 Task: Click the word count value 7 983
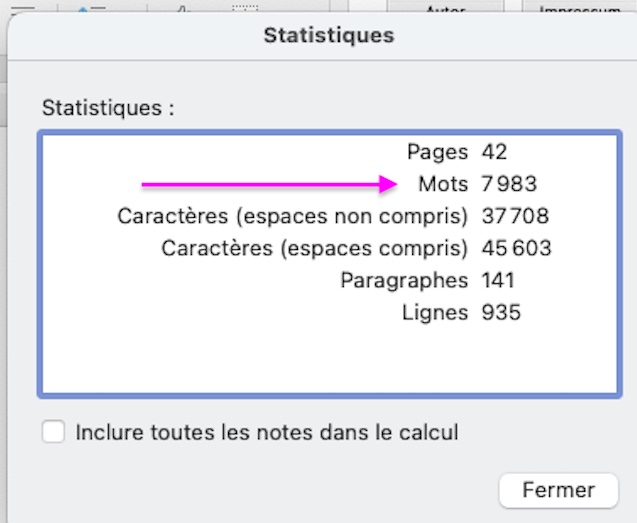click(509, 184)
